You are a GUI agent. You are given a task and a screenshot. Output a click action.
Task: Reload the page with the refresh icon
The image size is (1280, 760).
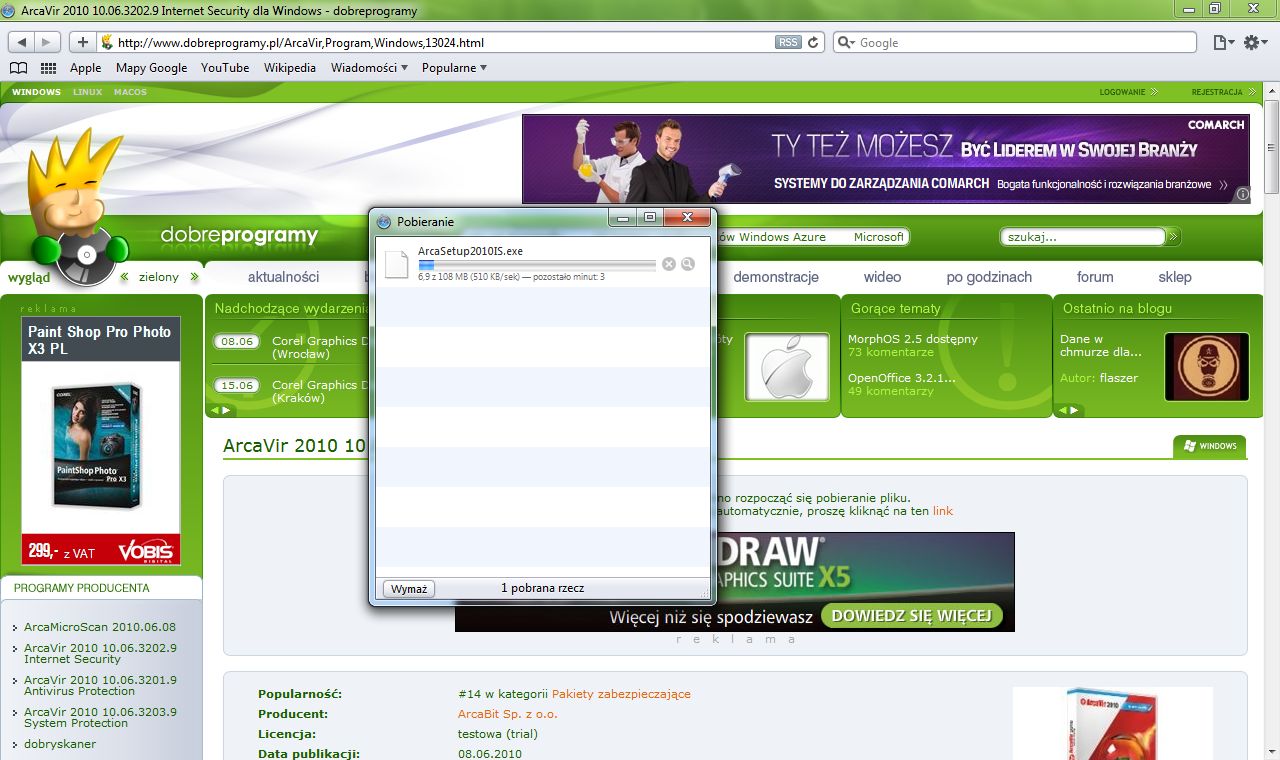pyautogui.click(x=814, y=42)
